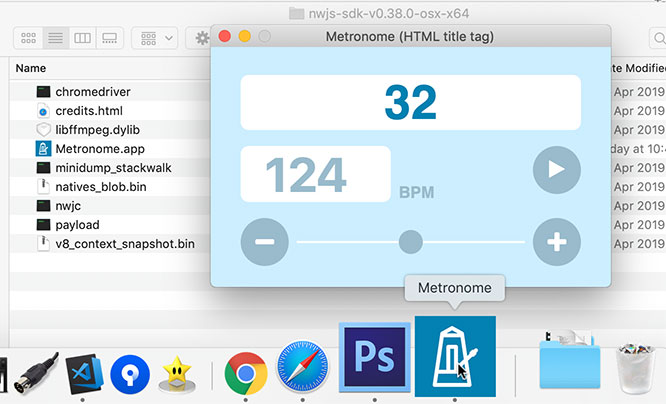Open Photoshop from the Dock
666x404 pixels.
pyautogui.click(x=375, y=357)
